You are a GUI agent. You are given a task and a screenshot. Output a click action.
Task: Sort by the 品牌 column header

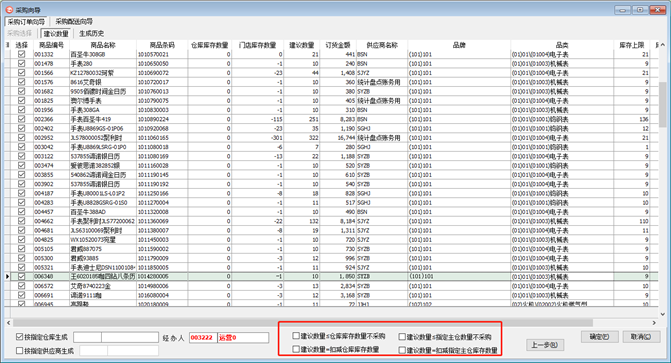tap(459, 45)
